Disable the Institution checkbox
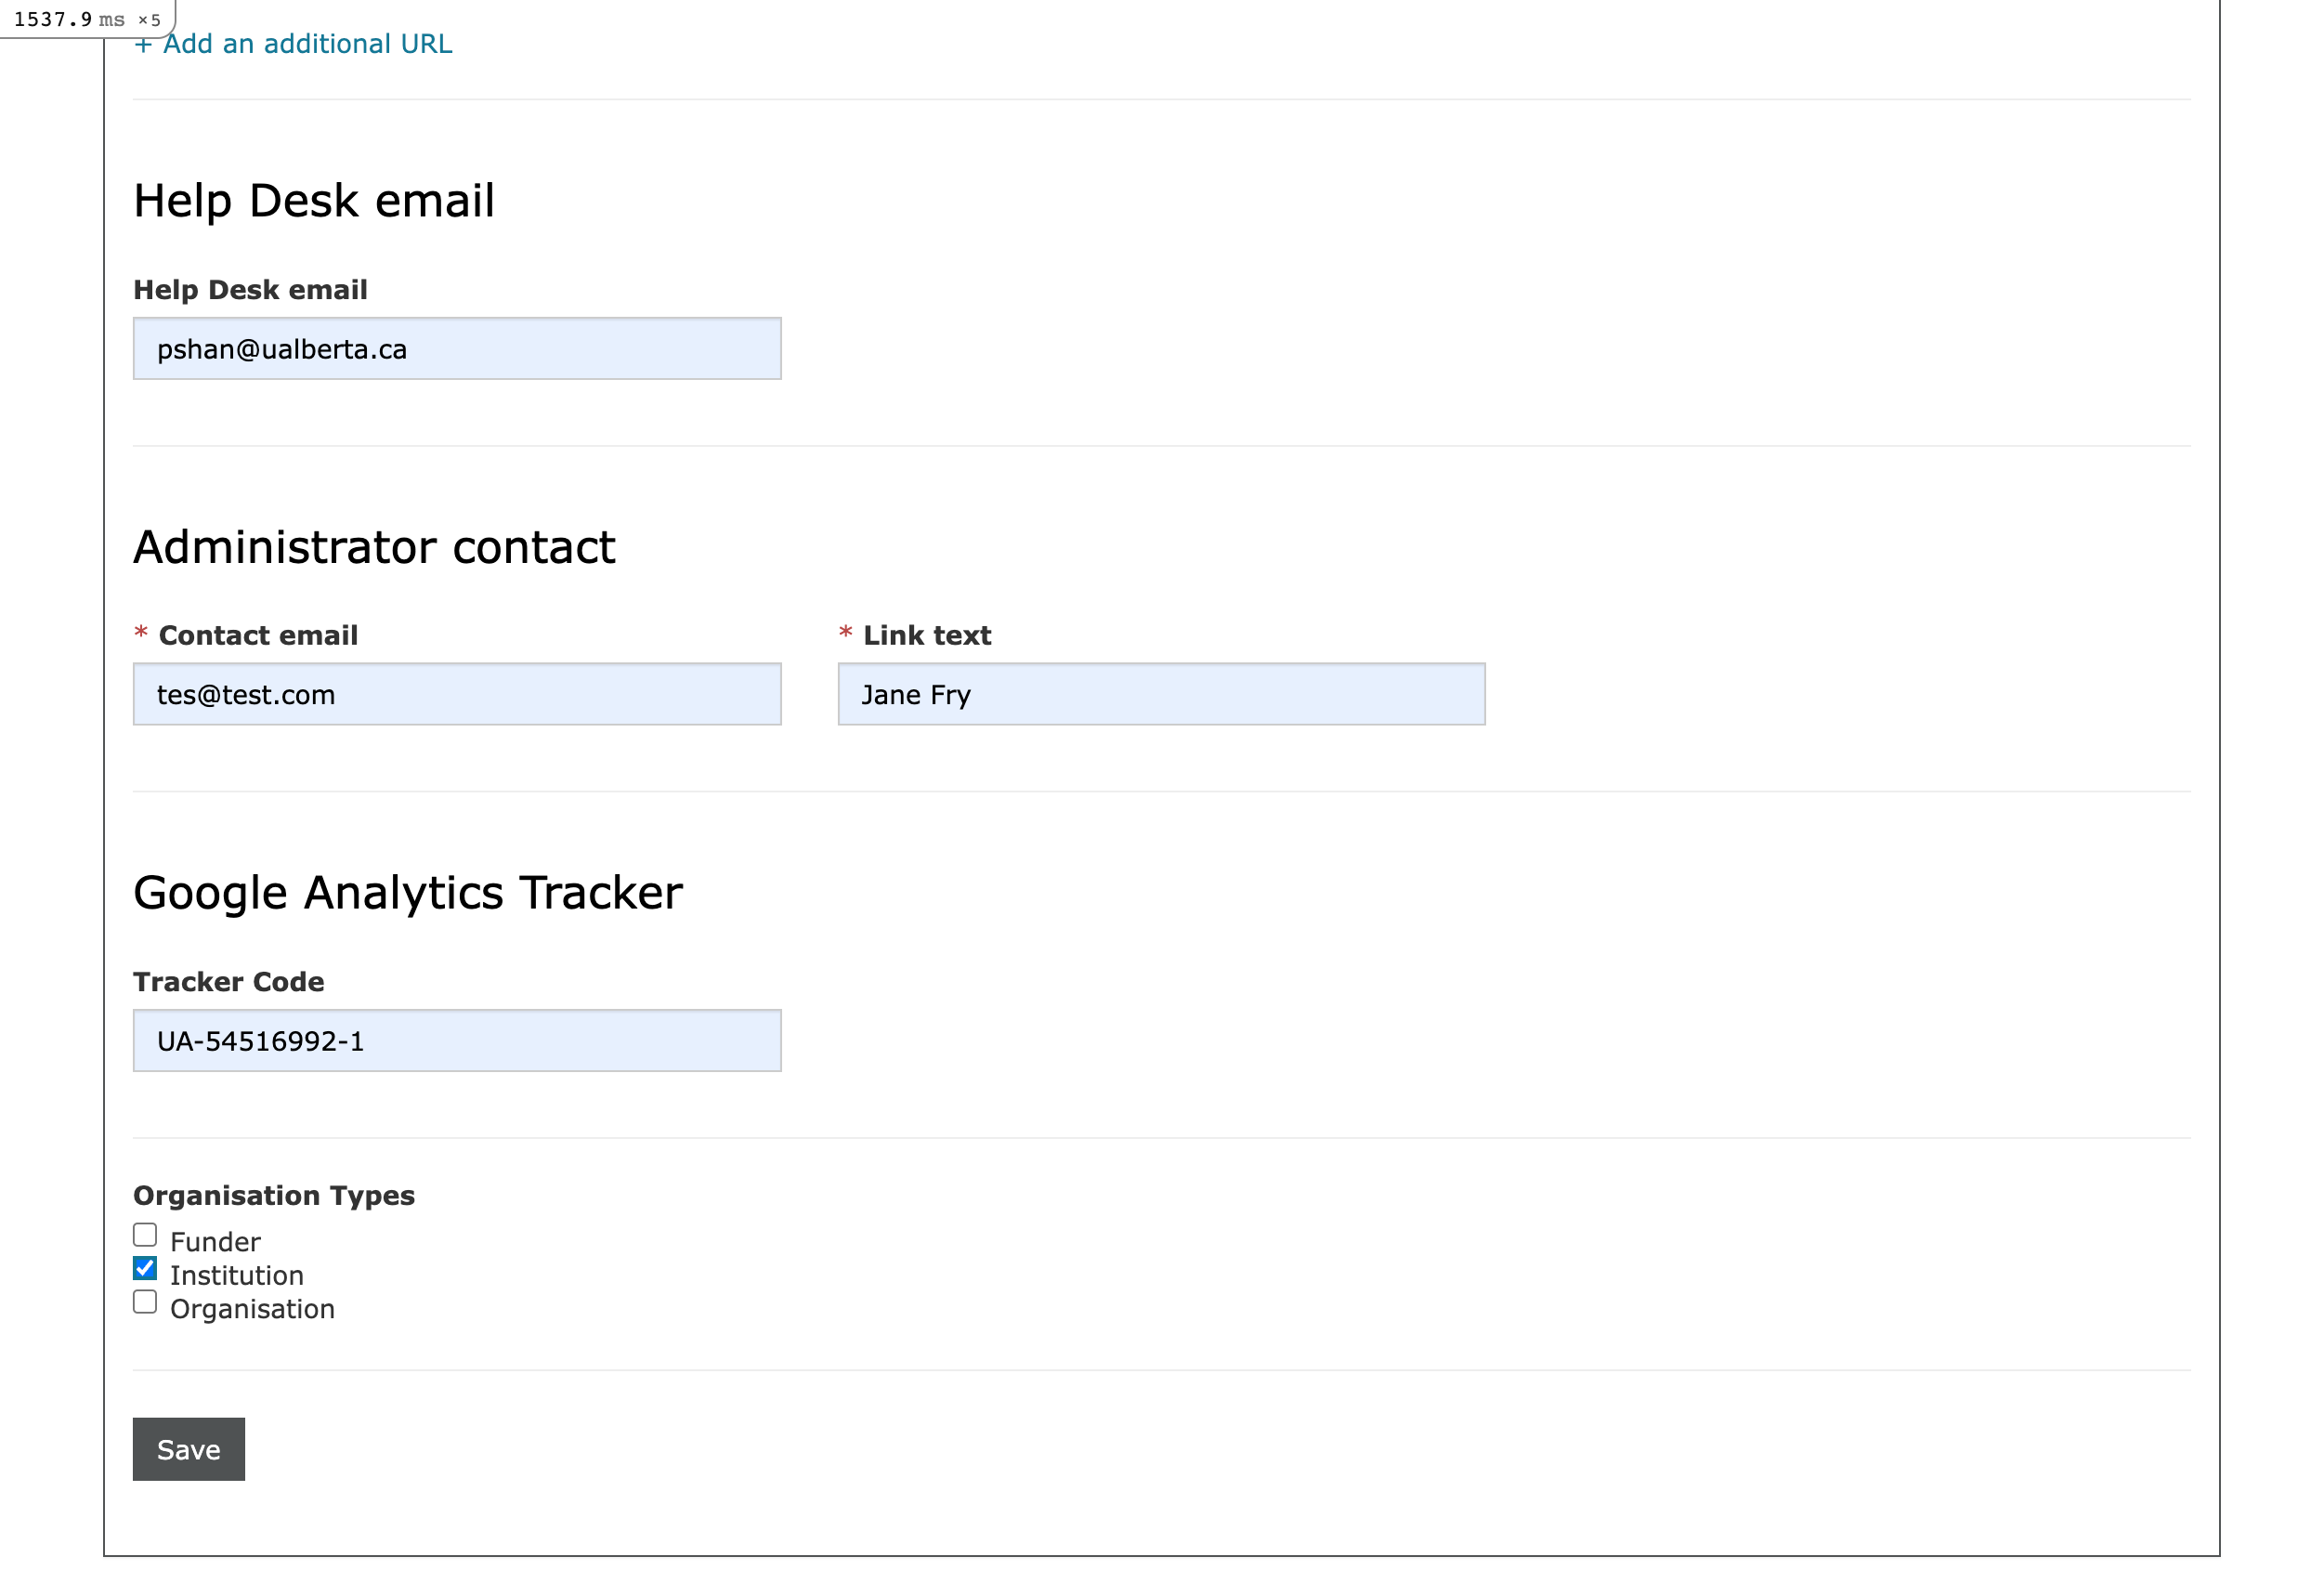This screenshot has height=1570, width=2324. point(145,1268)
